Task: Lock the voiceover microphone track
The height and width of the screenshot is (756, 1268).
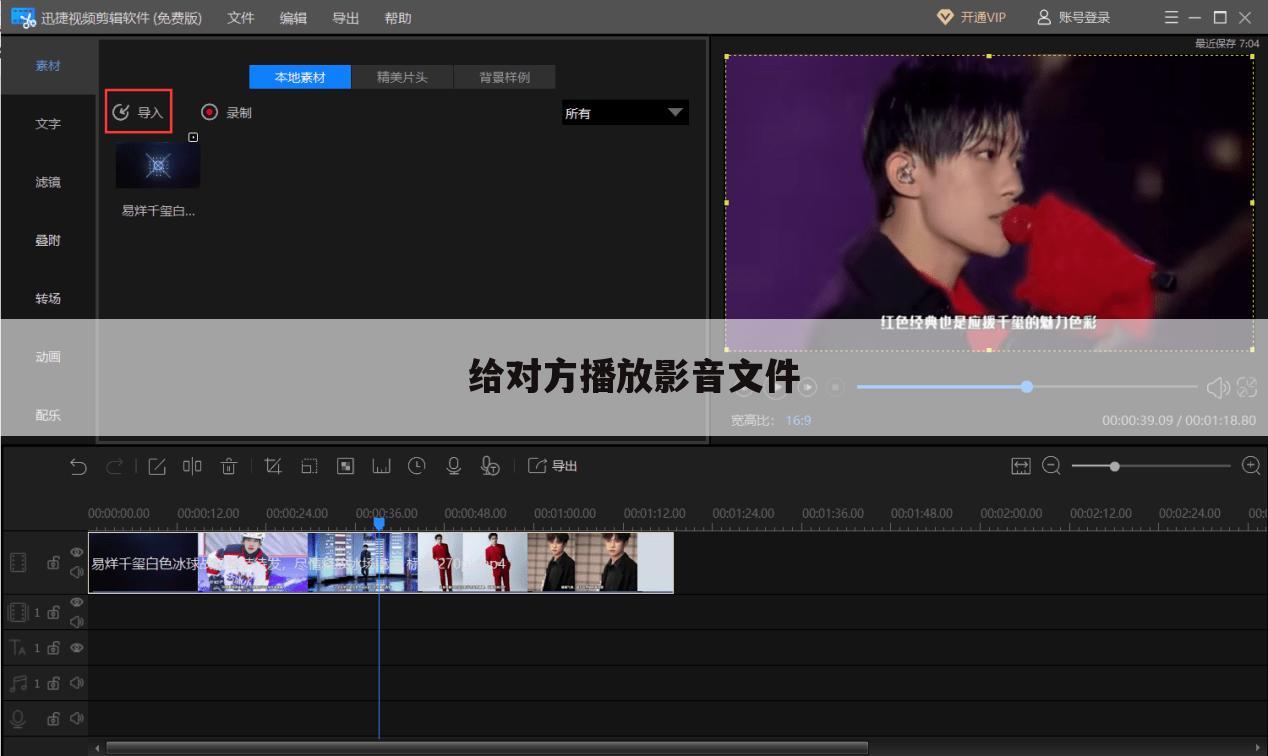Action: [53, 718]
